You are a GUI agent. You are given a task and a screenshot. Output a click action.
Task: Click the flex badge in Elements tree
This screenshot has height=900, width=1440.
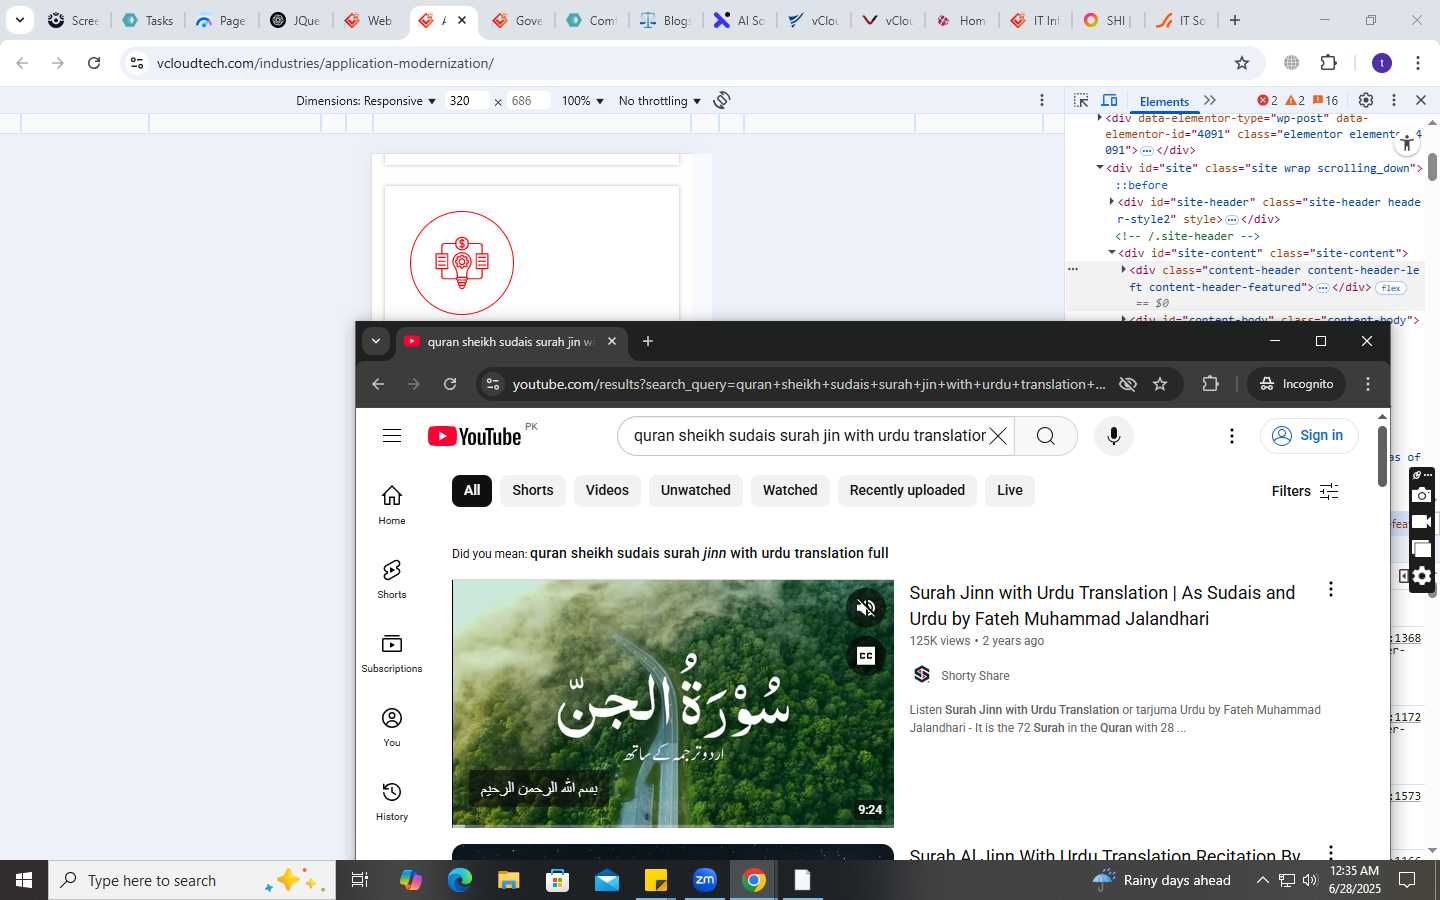(1391, 288)
